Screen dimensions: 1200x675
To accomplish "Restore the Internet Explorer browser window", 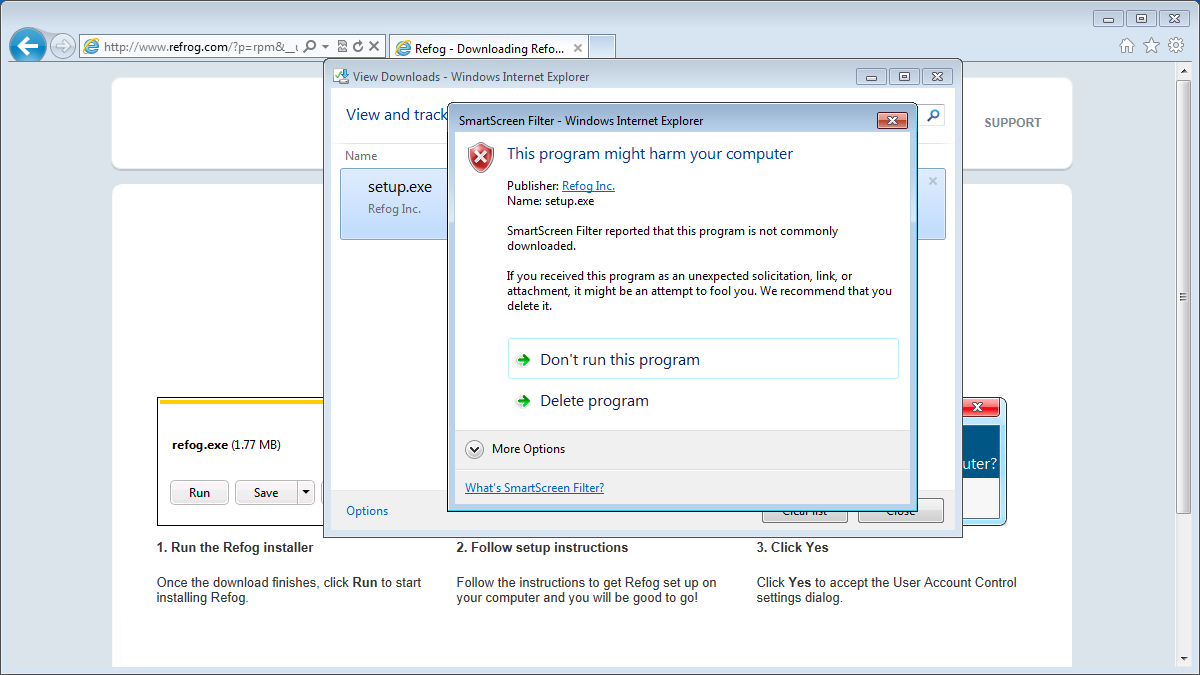I will pos(1141,18).
